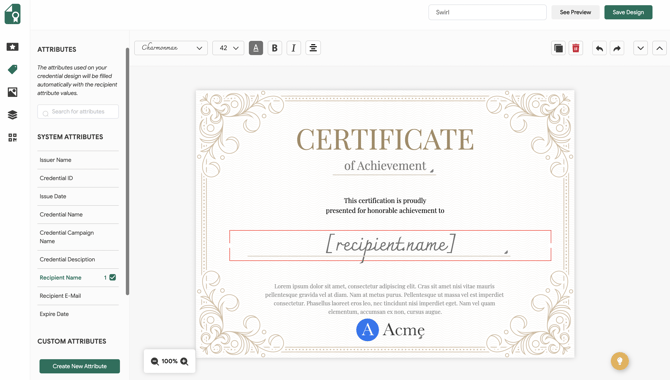Screen dimensions: 670x380
Task: Click the Bold formatting icon
Action: pyautogui.click(x=275, y=48)
